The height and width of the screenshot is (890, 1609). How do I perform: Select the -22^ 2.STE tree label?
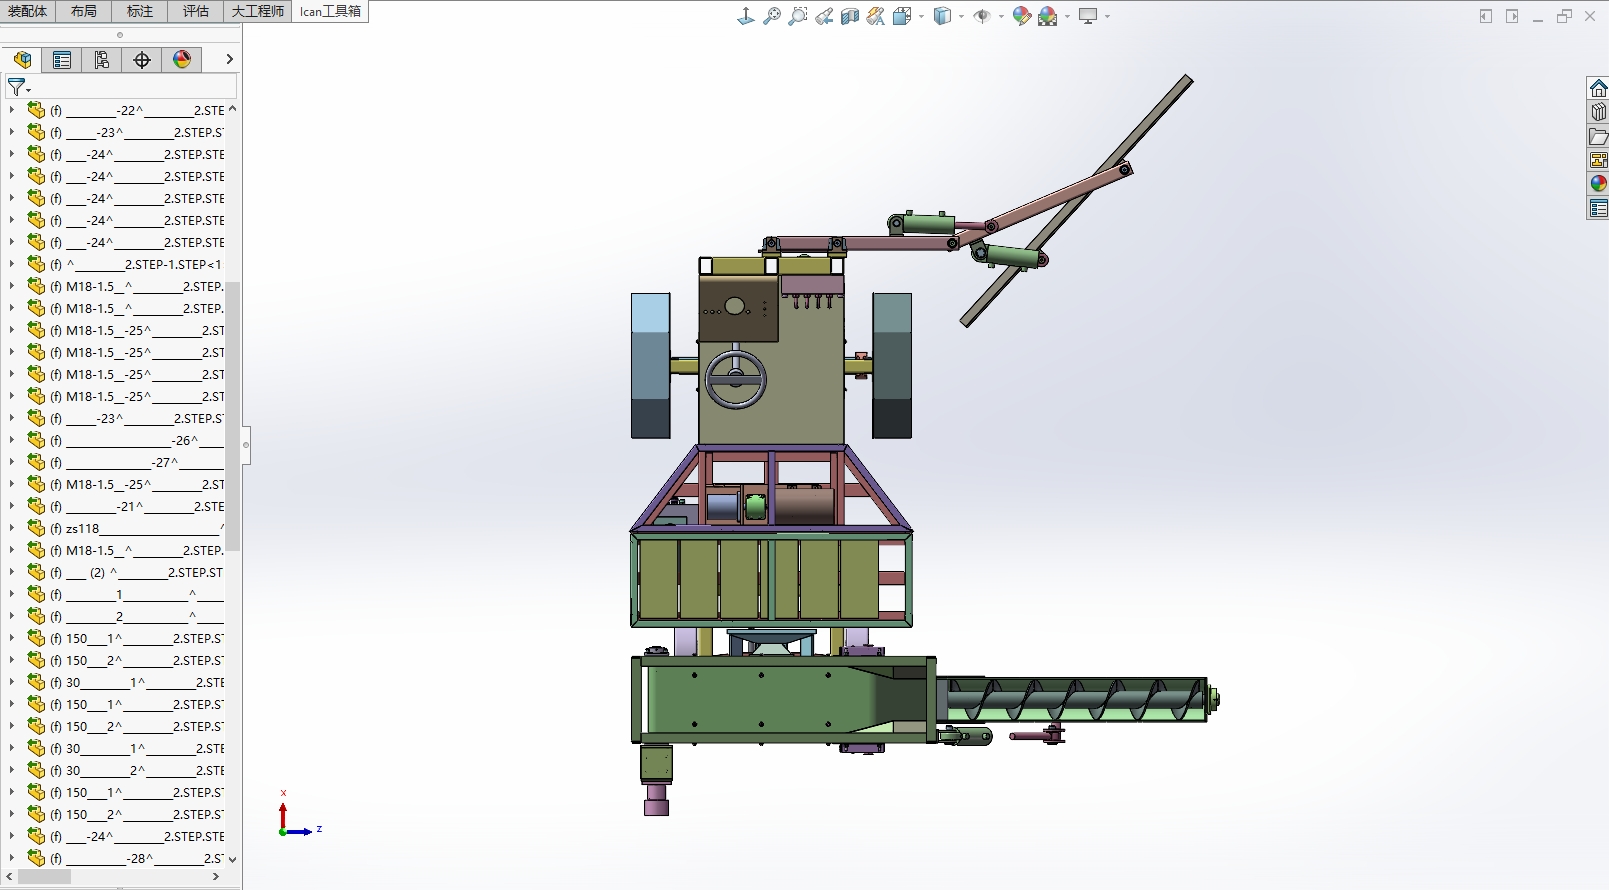[x=137, y=110]
